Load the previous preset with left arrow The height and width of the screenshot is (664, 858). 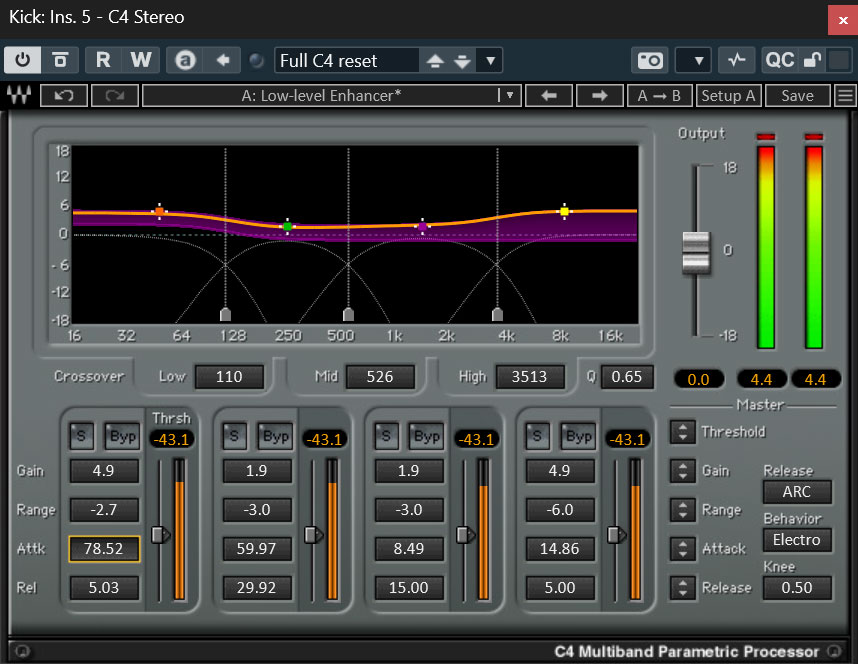point(549,96)
